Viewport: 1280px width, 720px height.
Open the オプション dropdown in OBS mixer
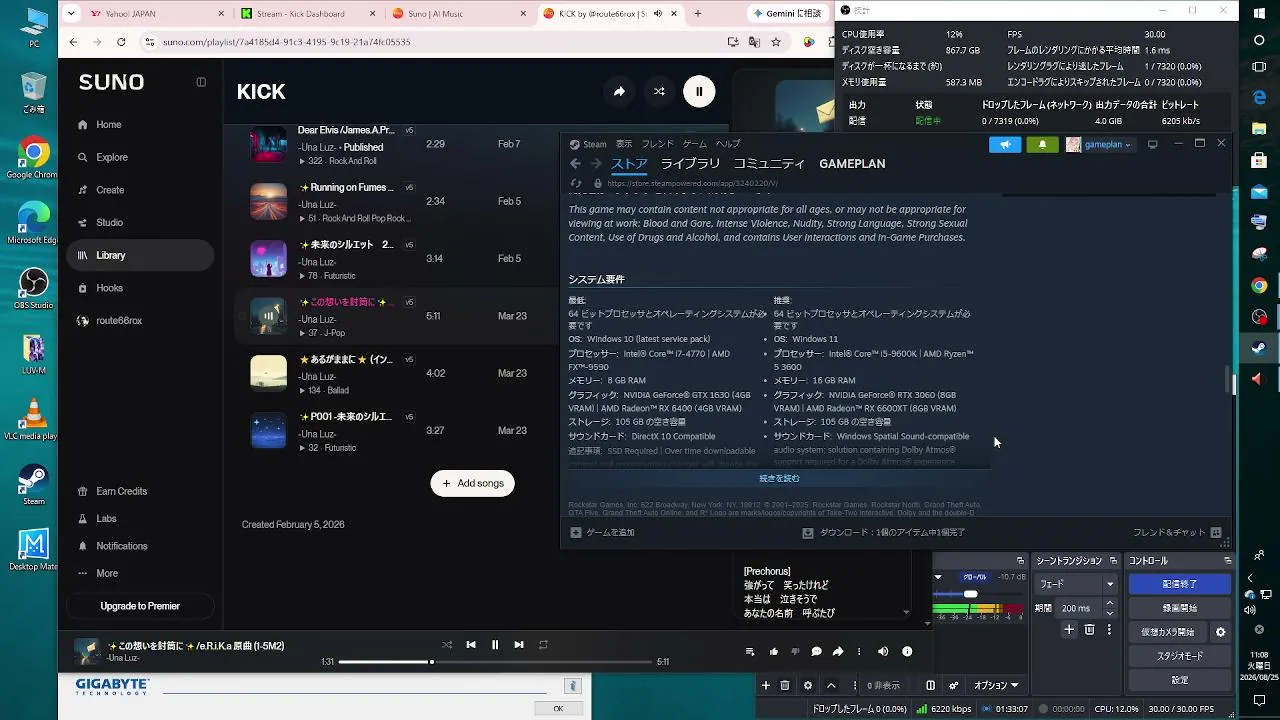pyautogui.click(x=996, y=685)
